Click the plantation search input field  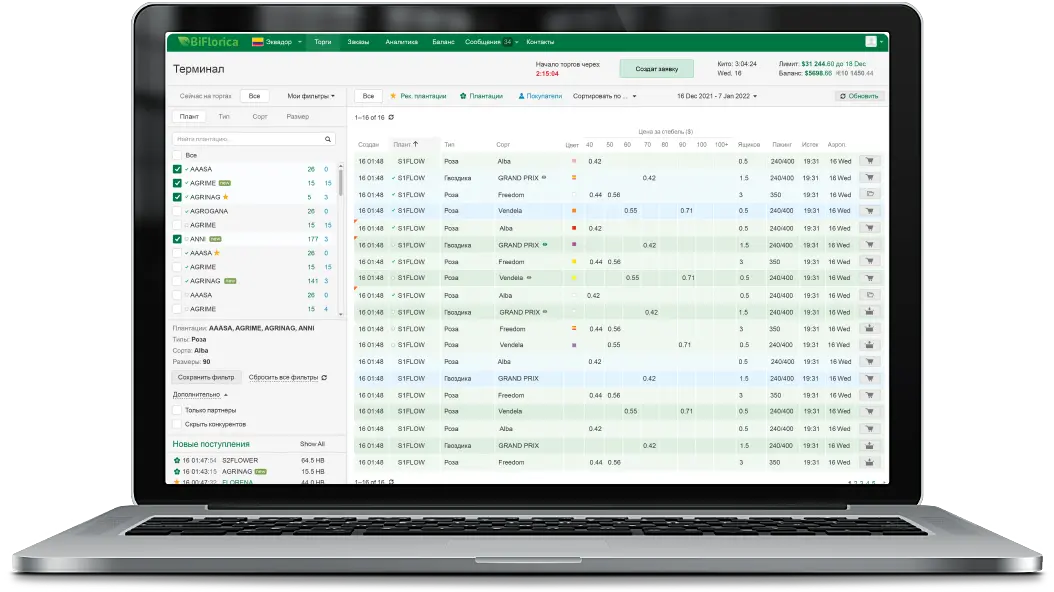click(246, 139)
